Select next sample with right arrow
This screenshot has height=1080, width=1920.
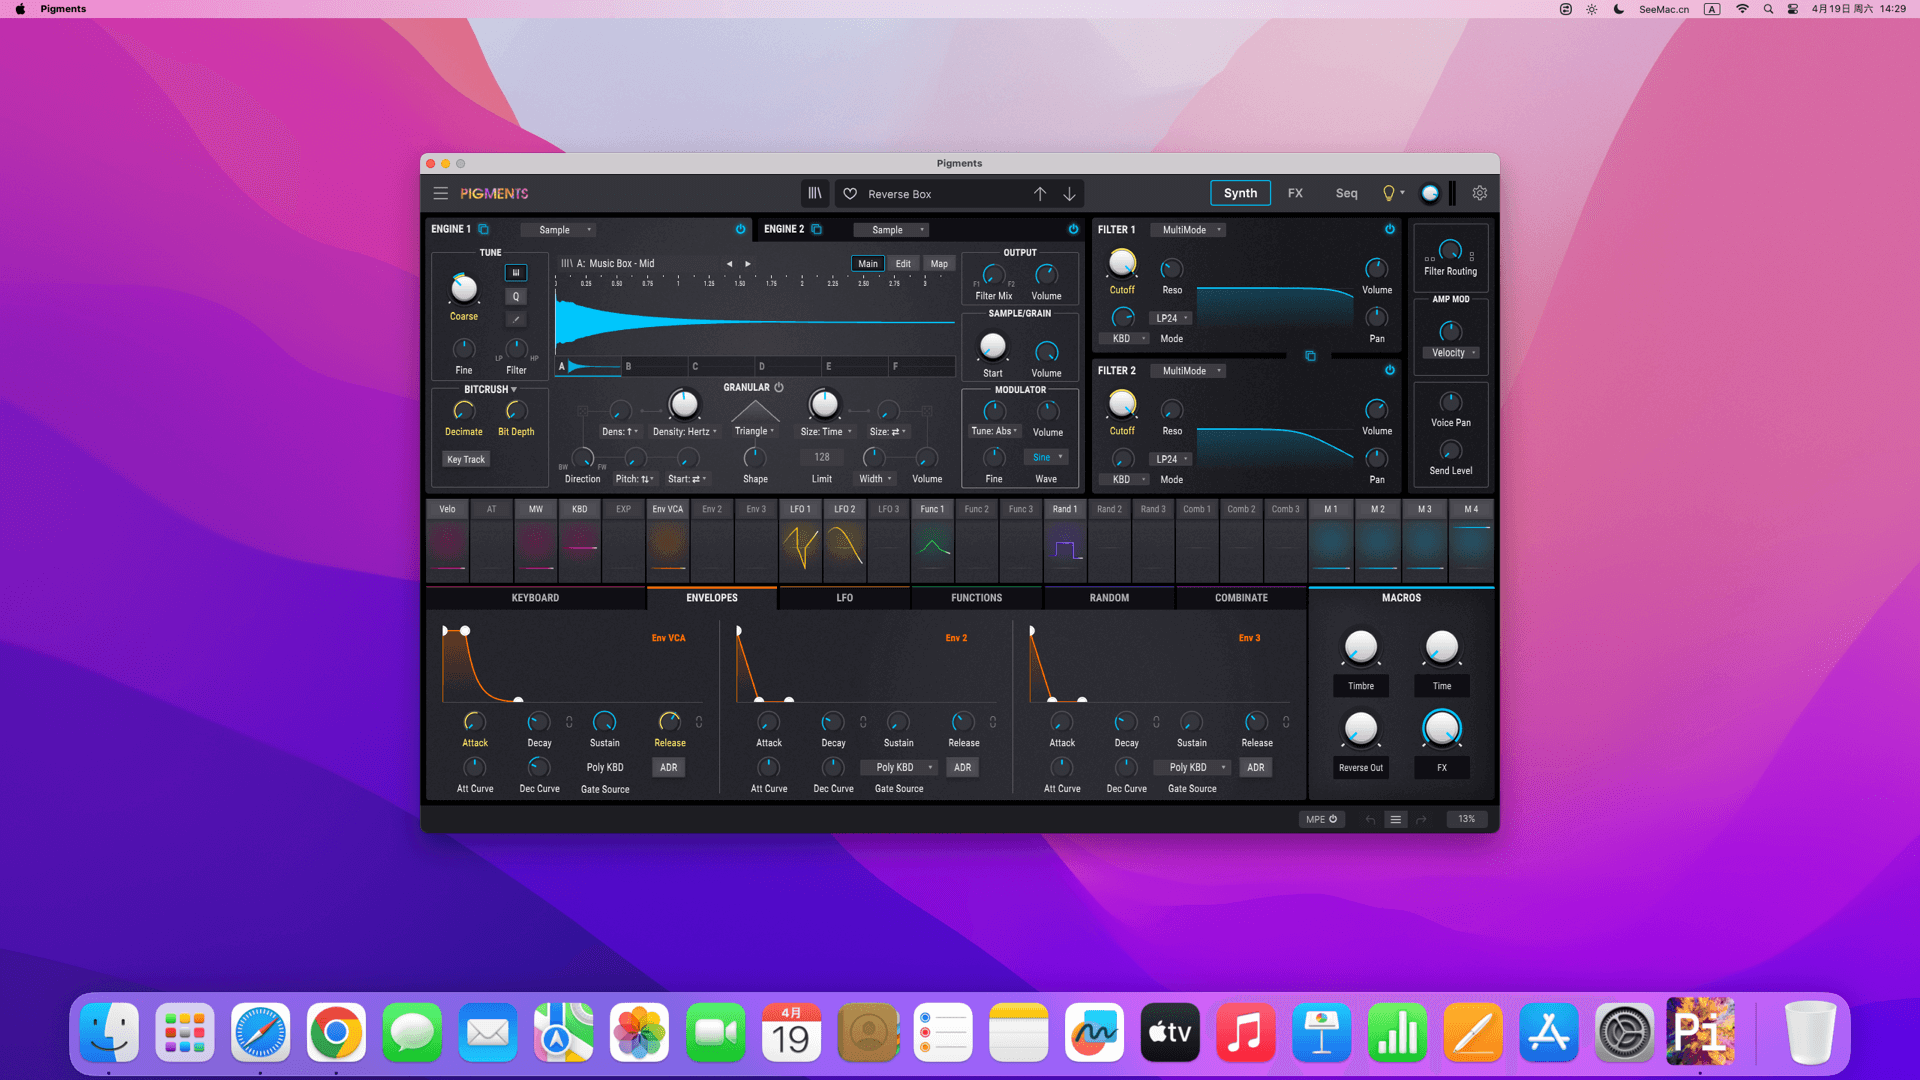pos(748,264)
